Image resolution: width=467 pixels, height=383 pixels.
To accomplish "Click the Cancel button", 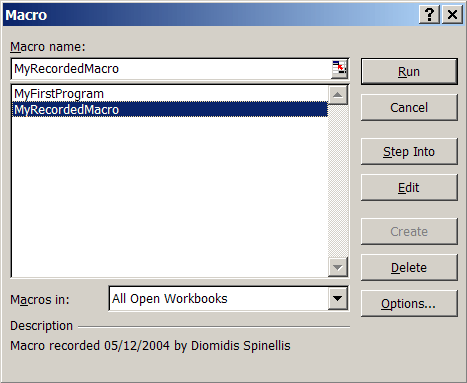I will tap(409, 108).
